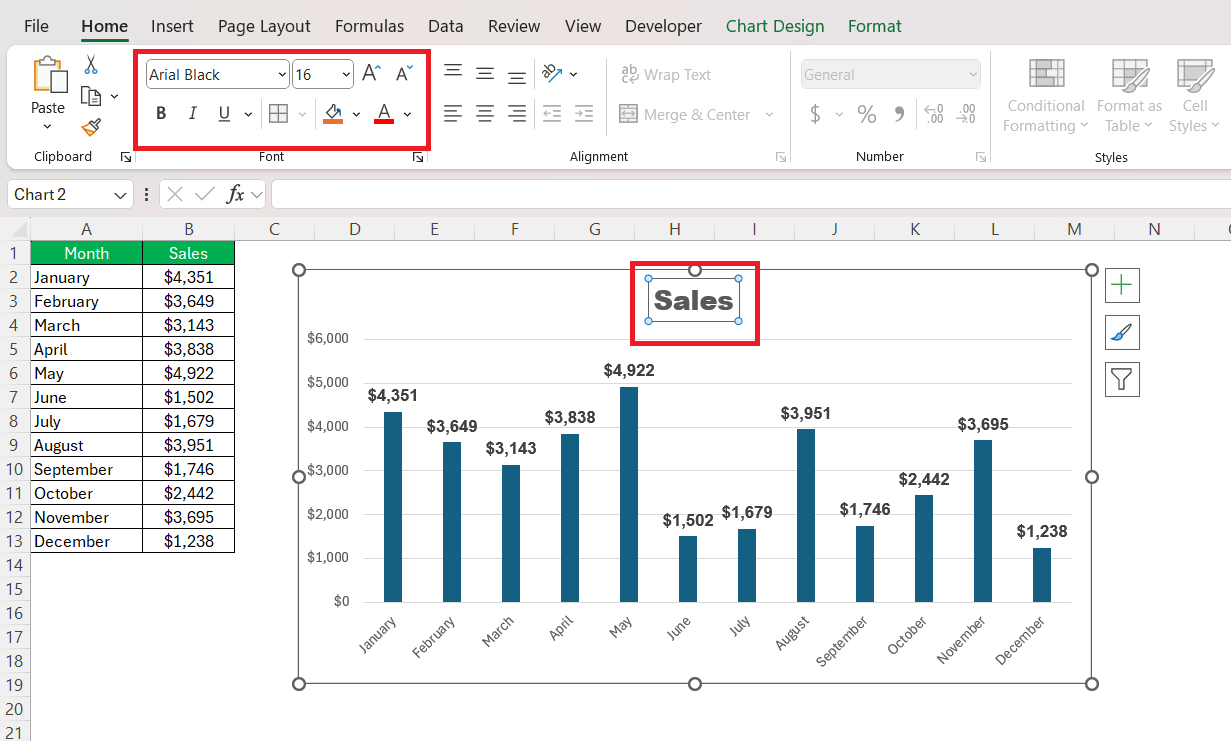The height and width of the screenshot is (741, 1231).
Task: Open the Number format dialog launcher
Action: pyautogui.click(x=981, y=157)
